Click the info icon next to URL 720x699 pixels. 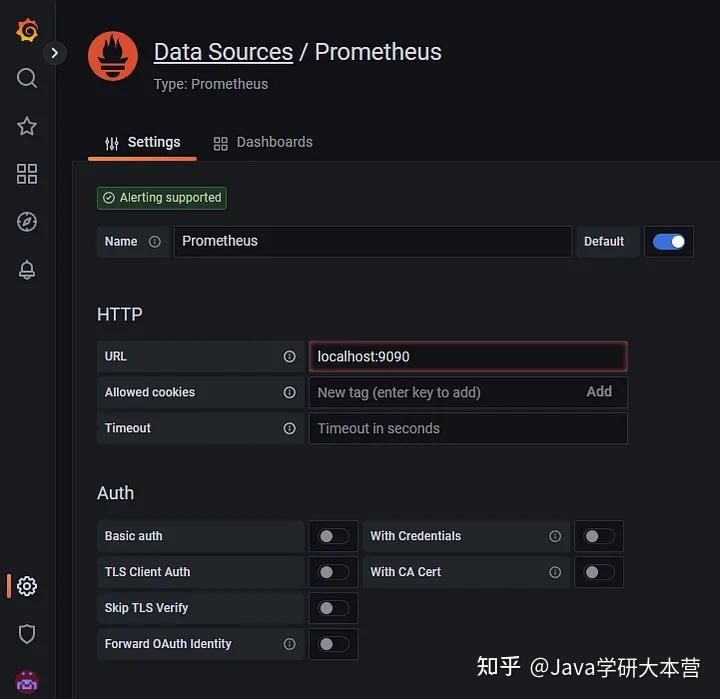(289, 356)
